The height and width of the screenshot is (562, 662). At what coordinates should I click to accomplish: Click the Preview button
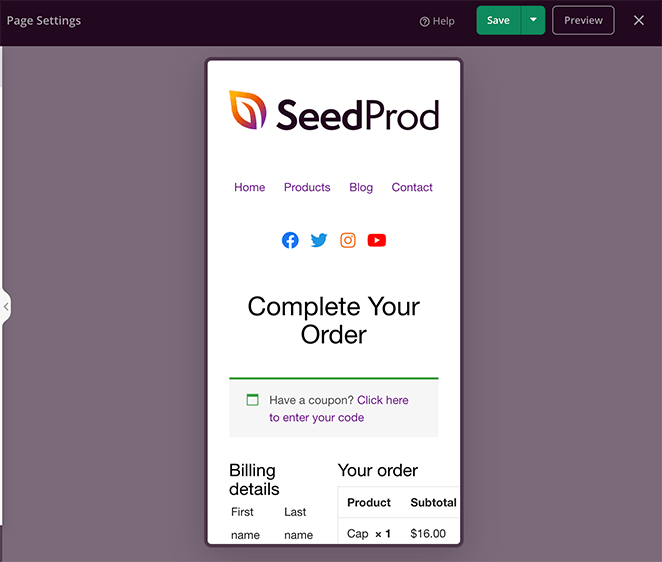(x=583, y=20)
